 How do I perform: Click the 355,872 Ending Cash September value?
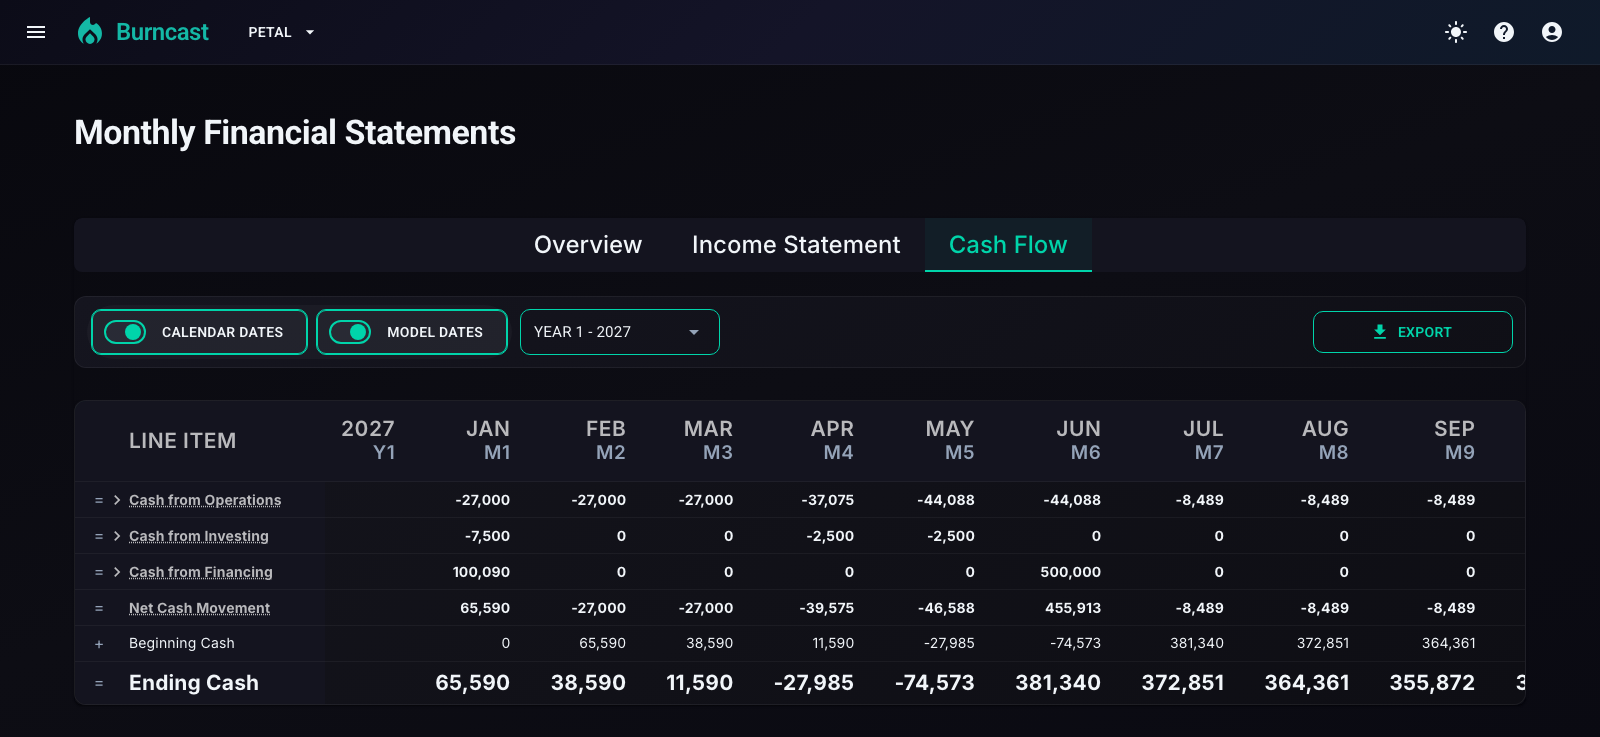1432,683
